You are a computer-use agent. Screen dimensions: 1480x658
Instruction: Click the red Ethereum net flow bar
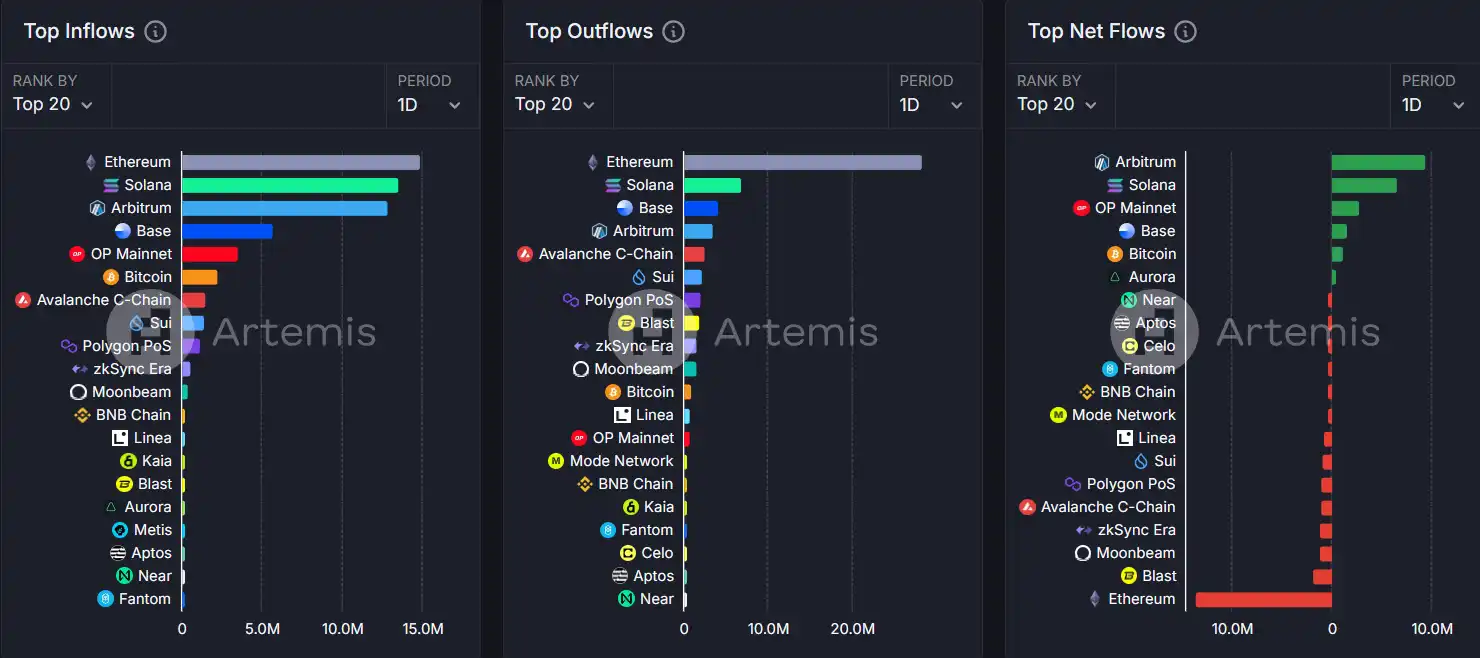[1263, 599]
